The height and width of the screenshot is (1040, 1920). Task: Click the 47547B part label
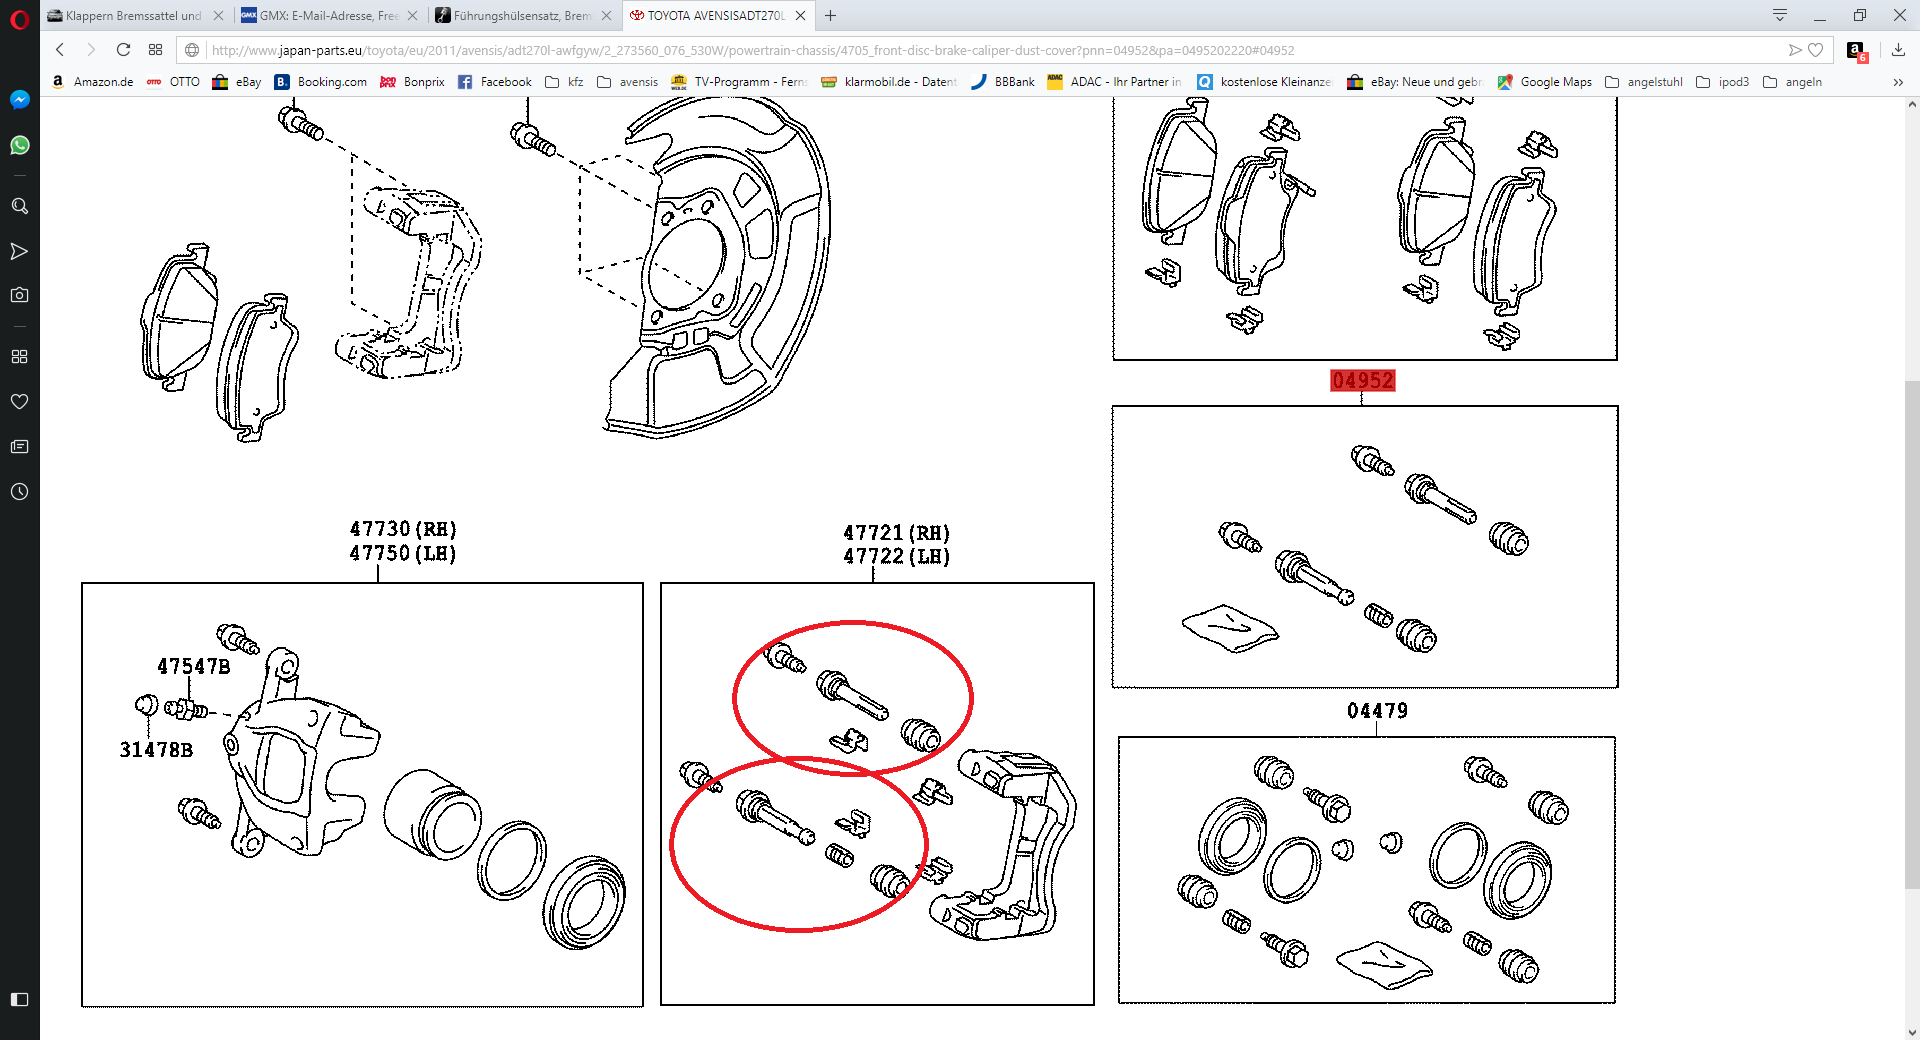tap(194, 667)
